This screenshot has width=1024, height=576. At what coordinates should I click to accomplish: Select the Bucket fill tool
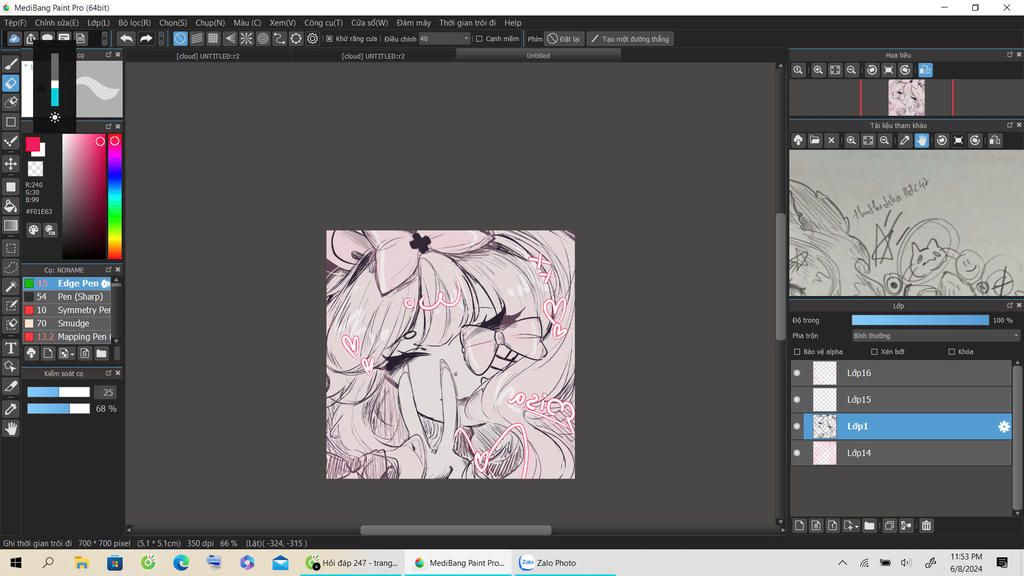(x=10, y=206)
